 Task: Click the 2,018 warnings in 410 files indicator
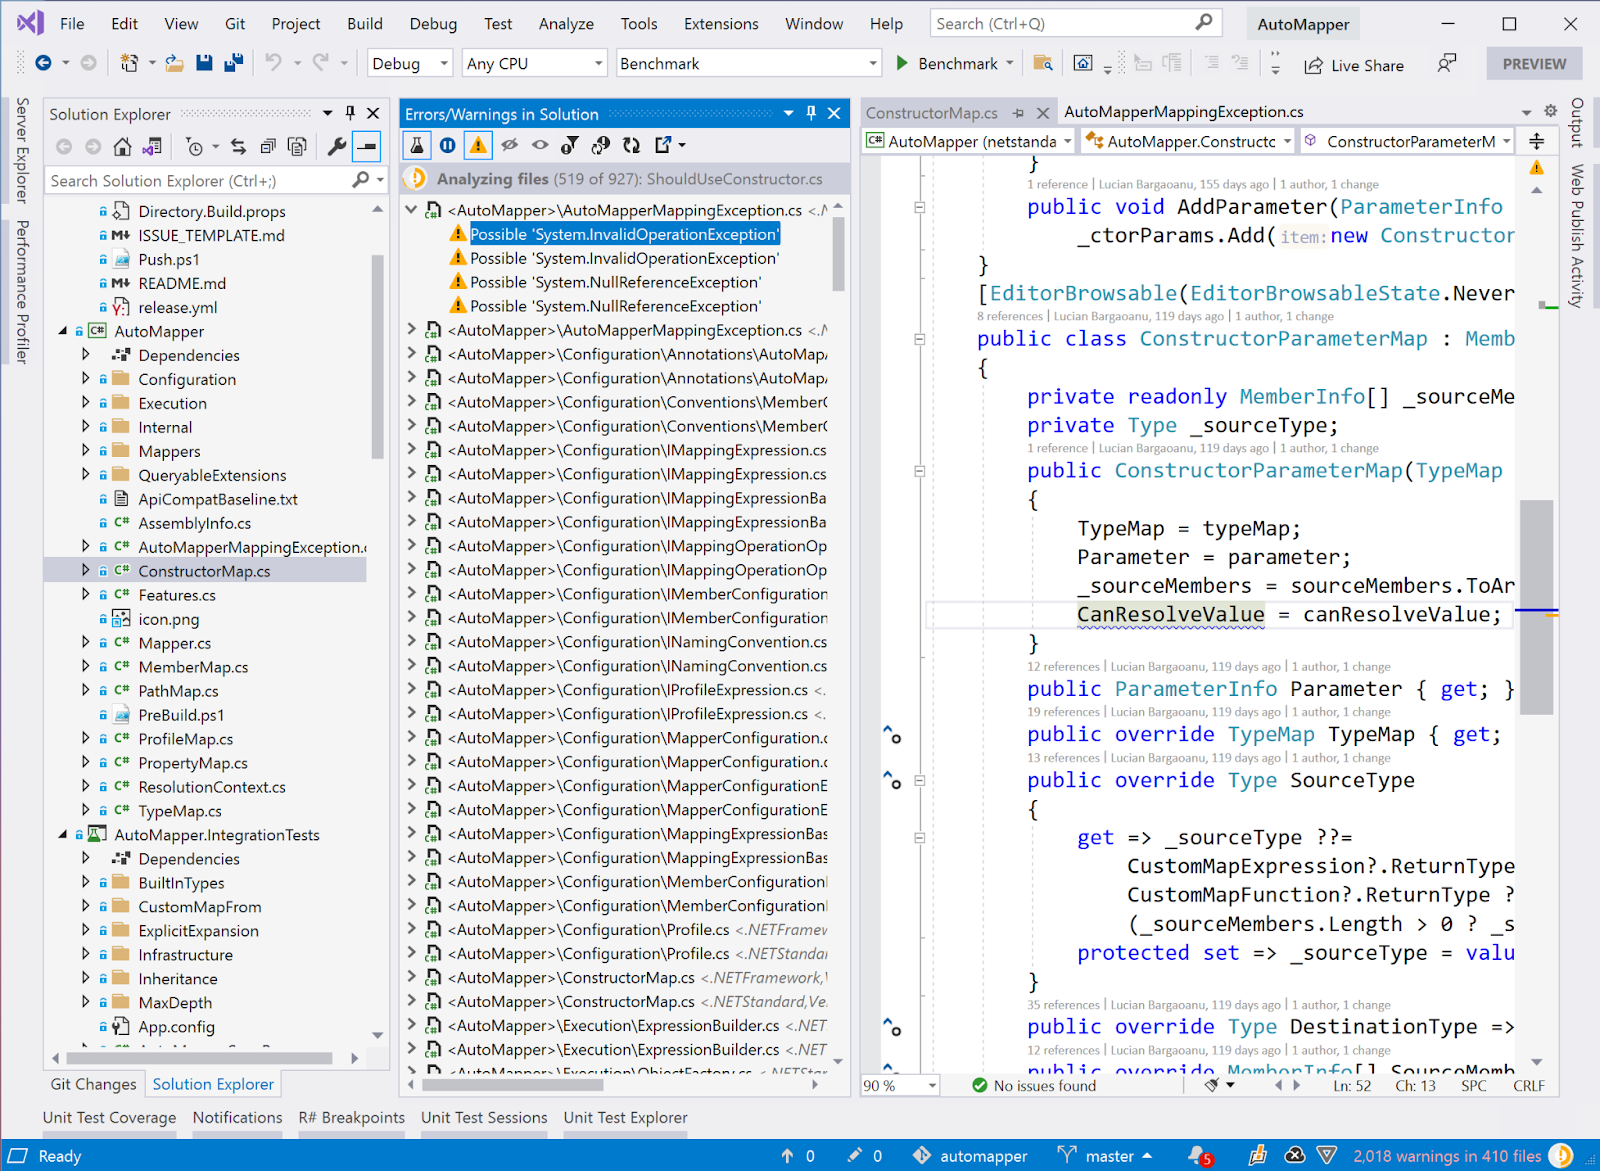(x=1447, y=1156)
